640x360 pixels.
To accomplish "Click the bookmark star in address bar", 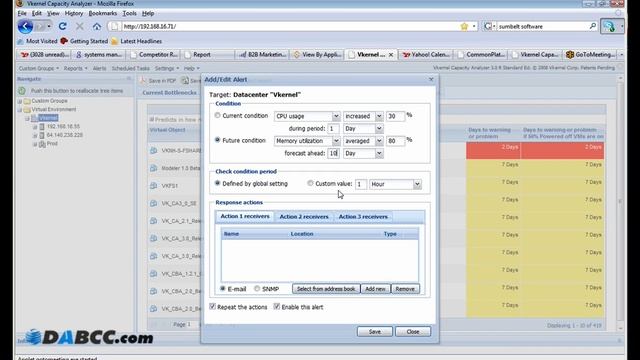I will coord(464,27).
